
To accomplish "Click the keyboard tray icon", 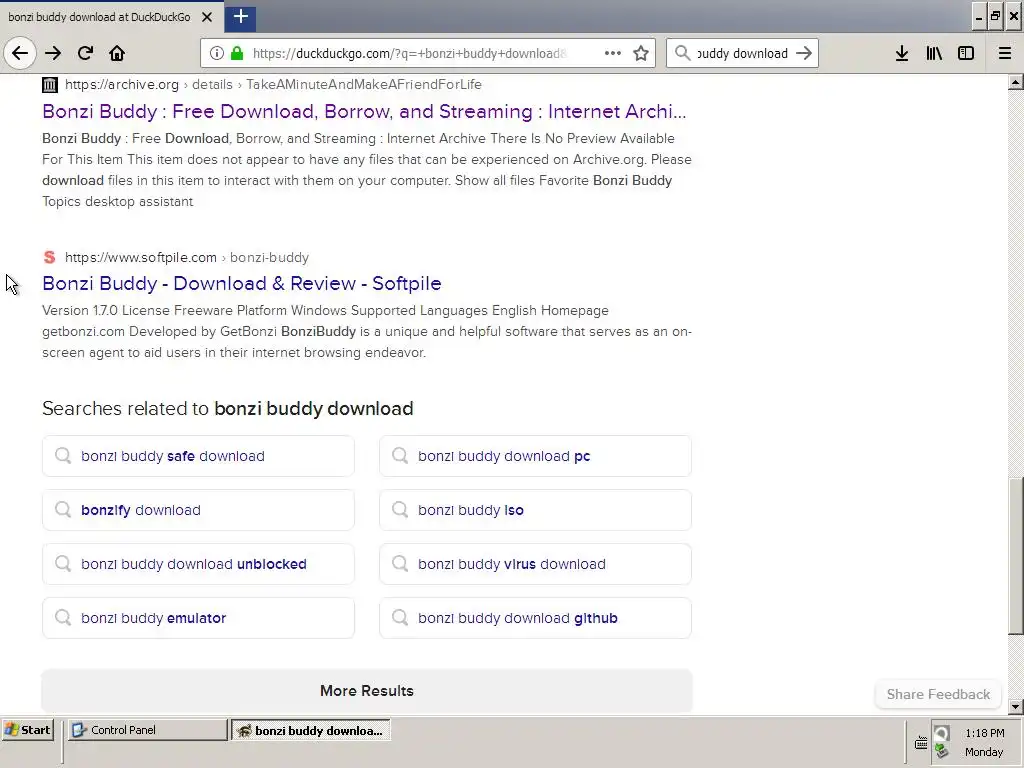I will click(920, 743).
